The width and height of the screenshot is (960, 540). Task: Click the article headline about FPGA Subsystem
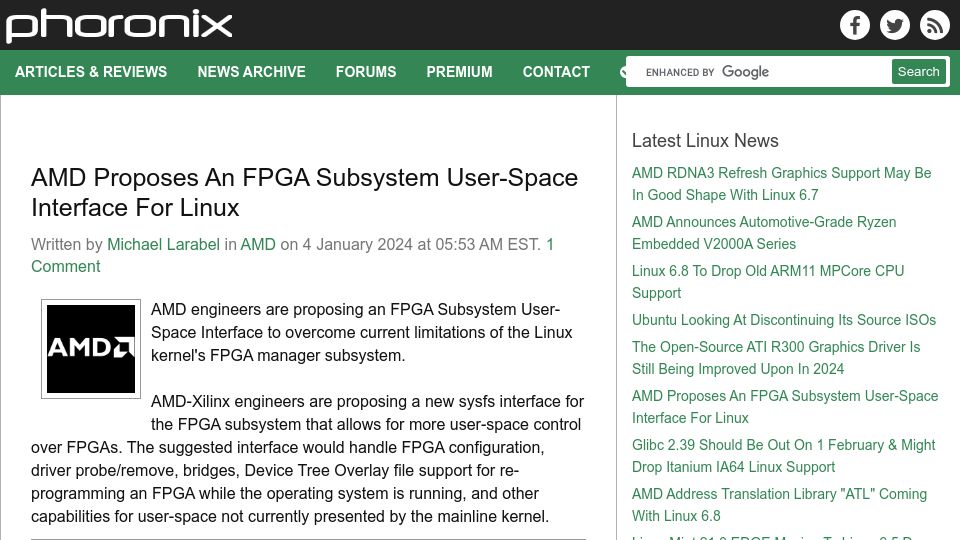click(304, 192)
